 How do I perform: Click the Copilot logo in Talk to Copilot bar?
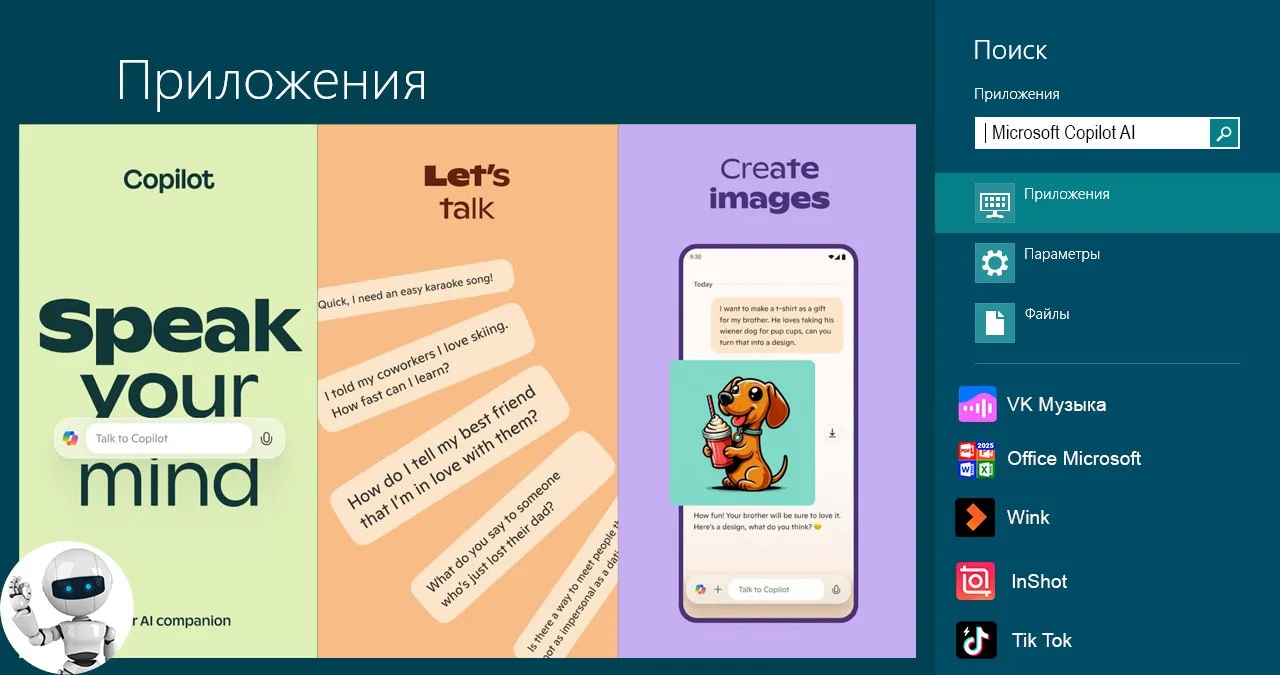[x=70, y=438]
